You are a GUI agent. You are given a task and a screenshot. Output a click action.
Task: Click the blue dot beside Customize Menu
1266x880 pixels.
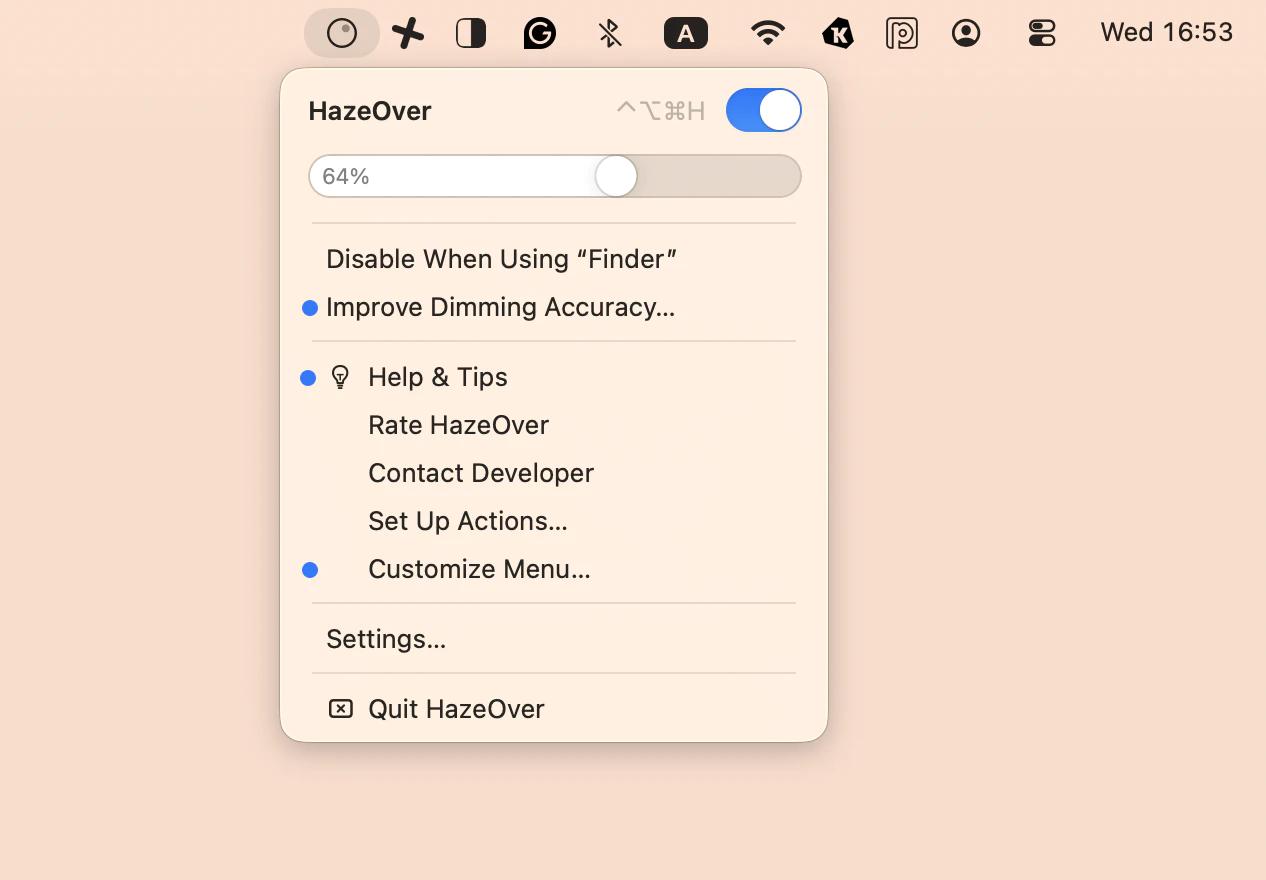(x=309, y=569)
